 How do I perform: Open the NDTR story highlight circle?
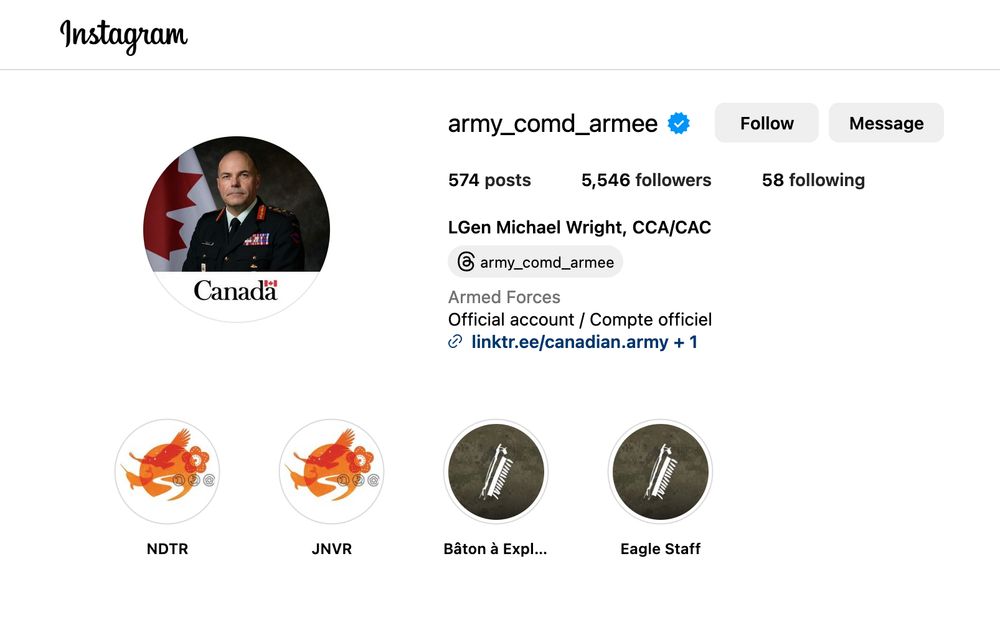[167, 471]
